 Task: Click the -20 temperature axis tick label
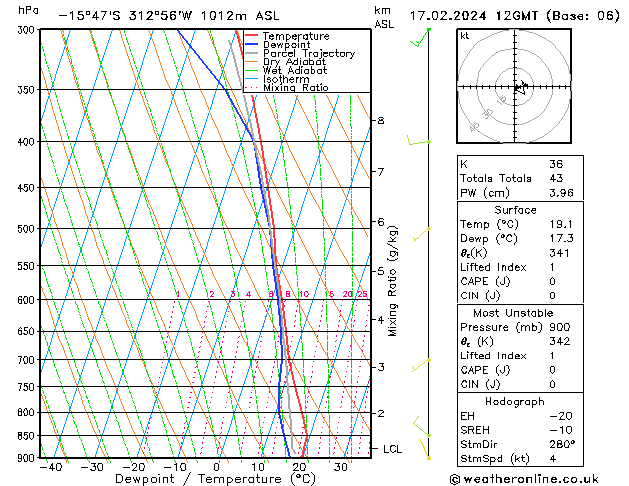pyautogui.click(x=134, y=467)
